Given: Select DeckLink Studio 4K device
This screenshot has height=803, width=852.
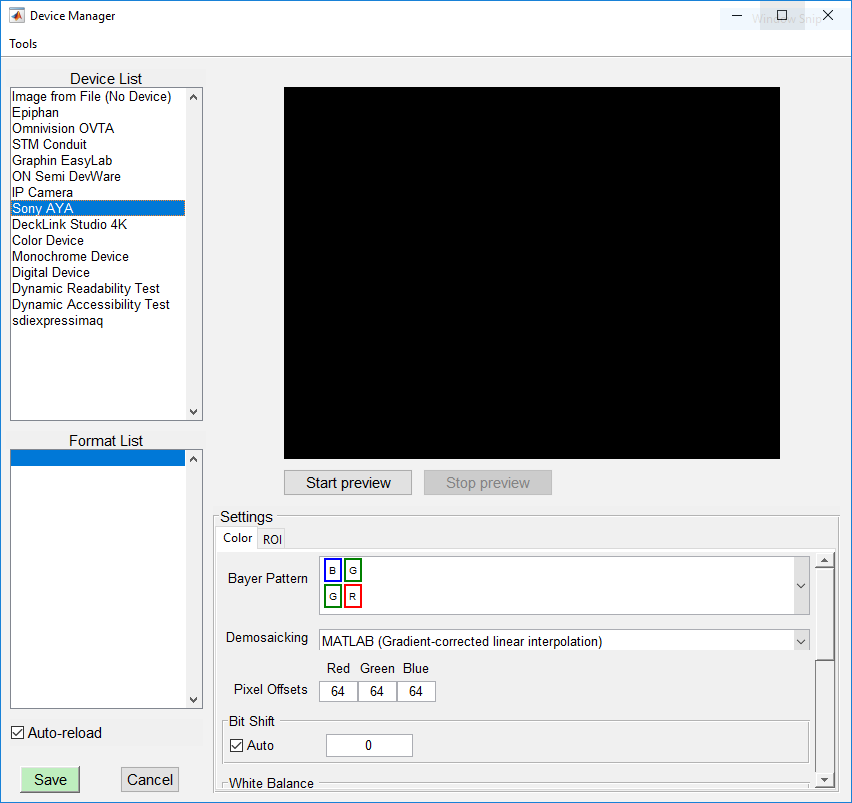Looking at the screenshot, I should (98, 224).
